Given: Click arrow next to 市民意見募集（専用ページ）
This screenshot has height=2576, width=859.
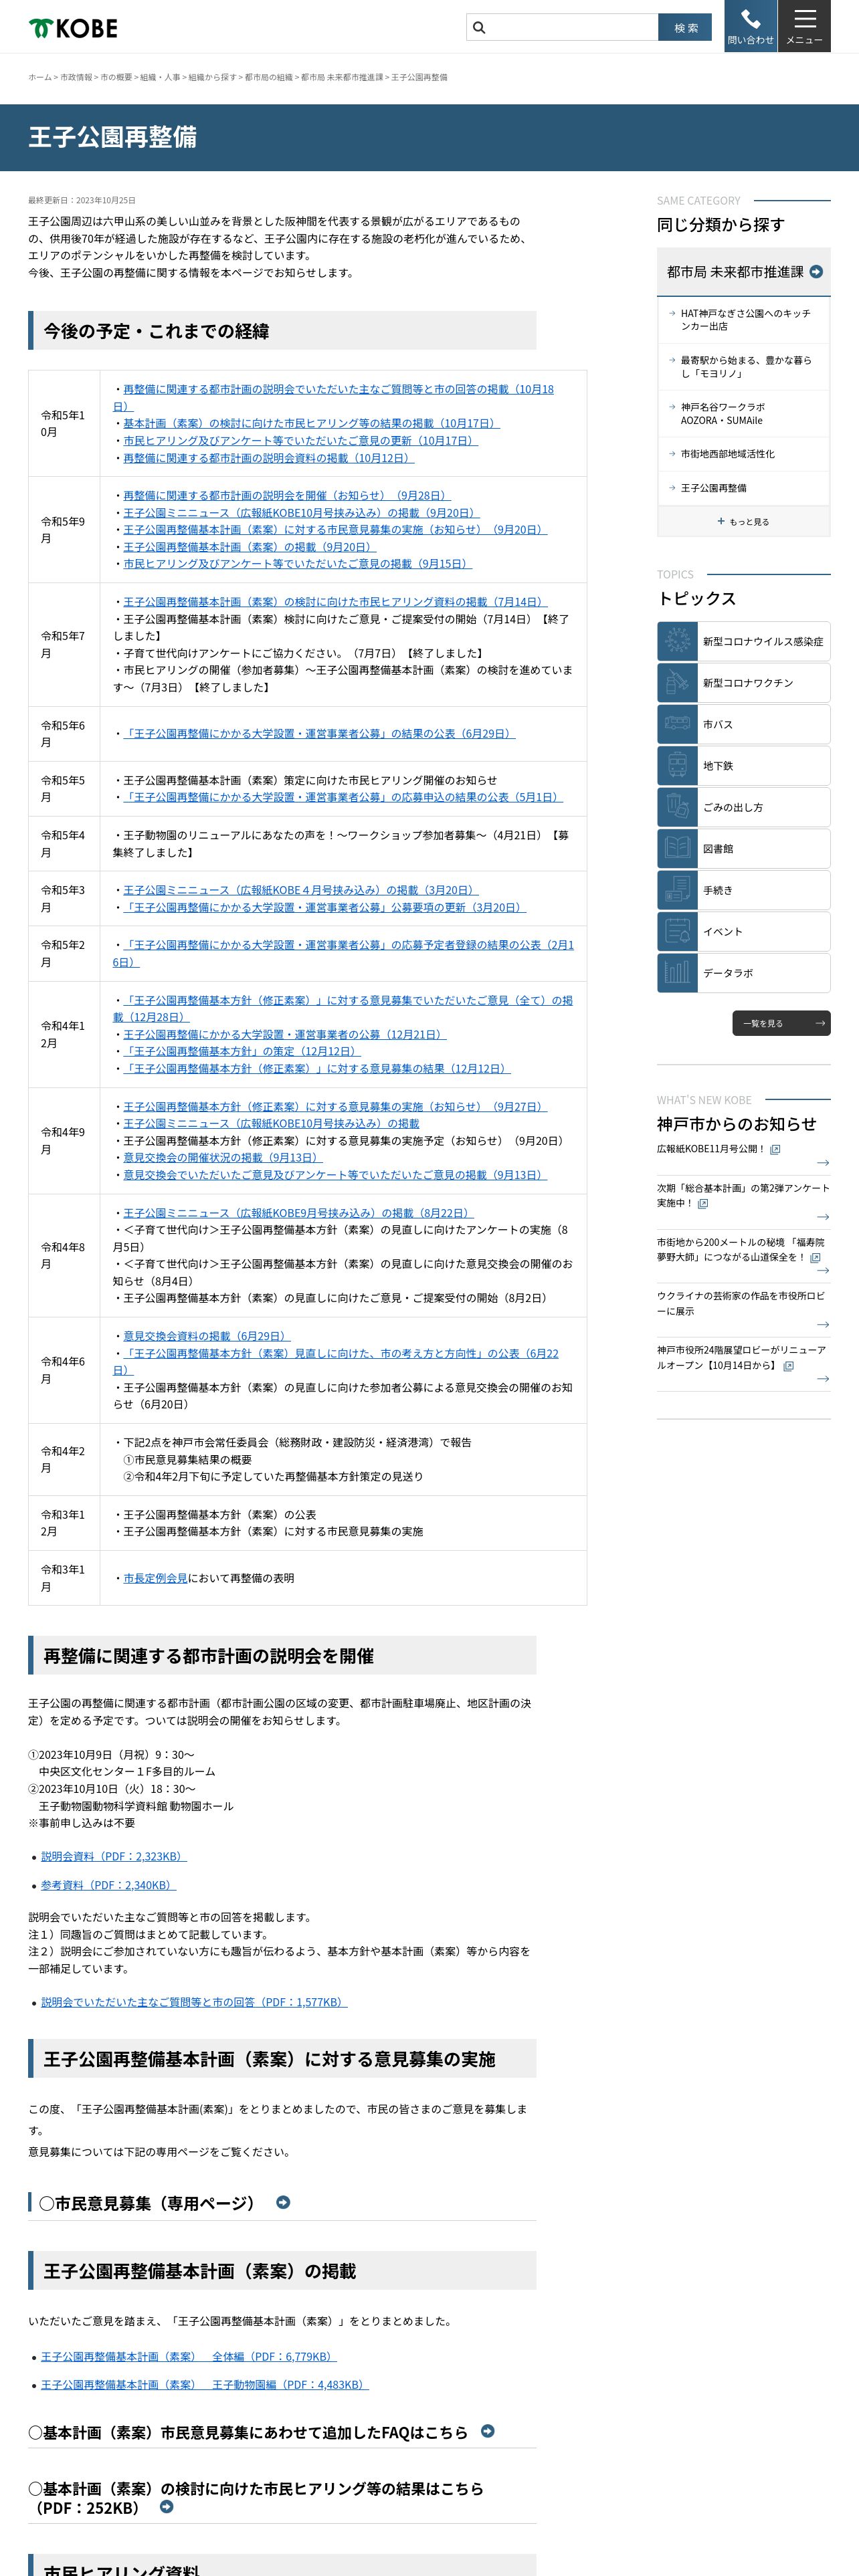Looking at the screenshot, I should click(x=283, y=2202).
